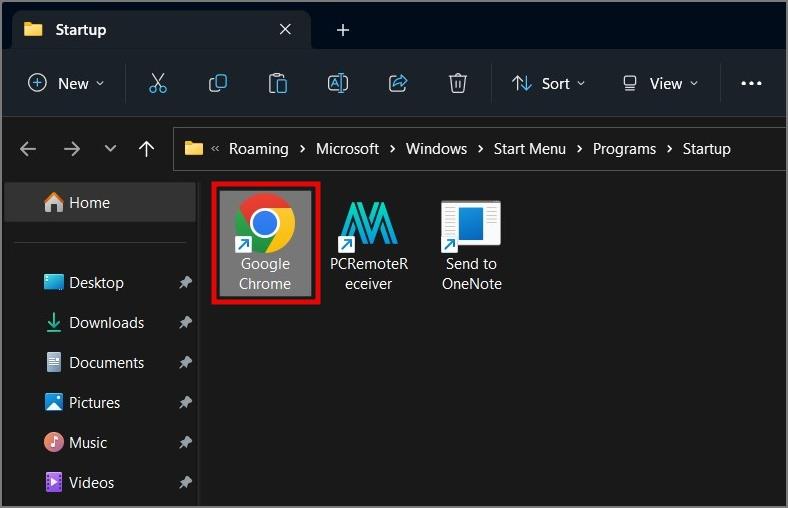The image size is (788, 508).
Task: Go back with the left arrow
Action: click(28, 149)
